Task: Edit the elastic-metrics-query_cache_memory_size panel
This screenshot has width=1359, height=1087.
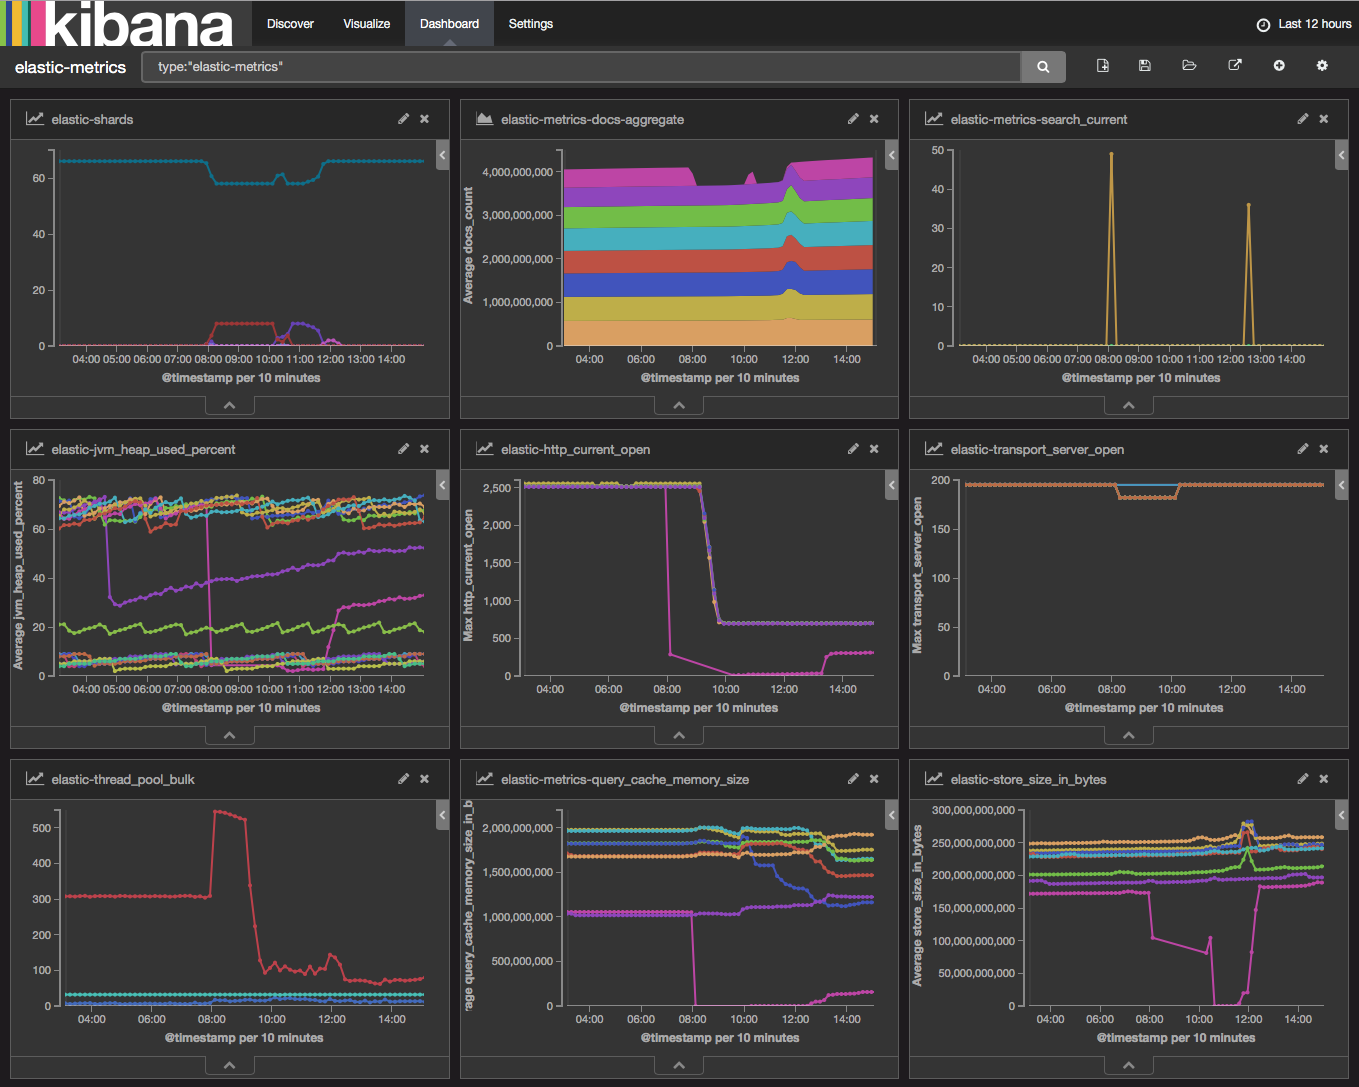Action: click(x=853, y=779)
